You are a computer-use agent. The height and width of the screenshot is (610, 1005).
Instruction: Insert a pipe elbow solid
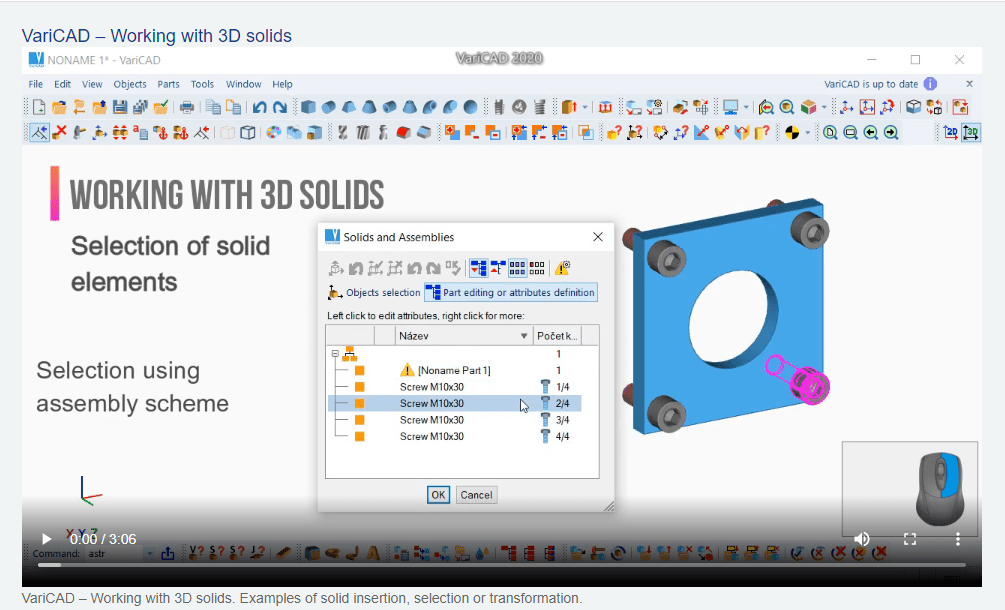430,107
